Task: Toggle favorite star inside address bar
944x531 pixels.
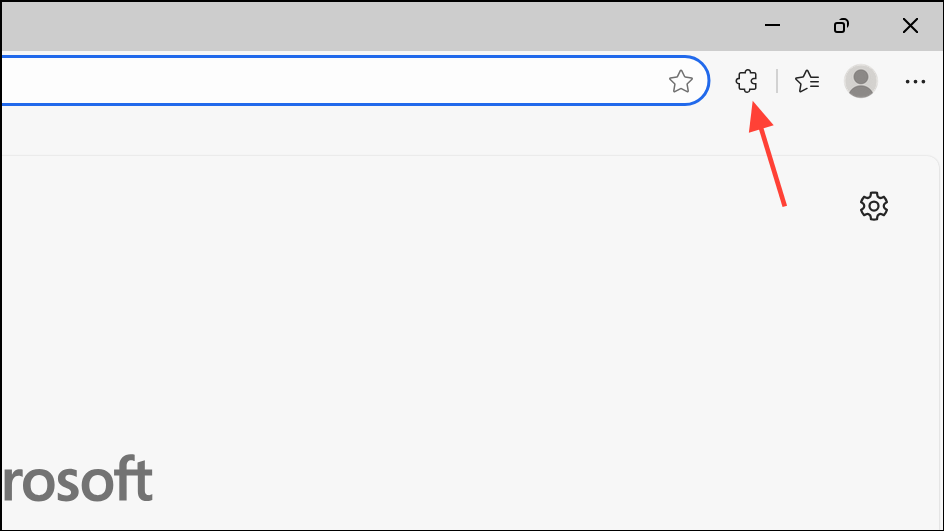Action: (680, 81)
